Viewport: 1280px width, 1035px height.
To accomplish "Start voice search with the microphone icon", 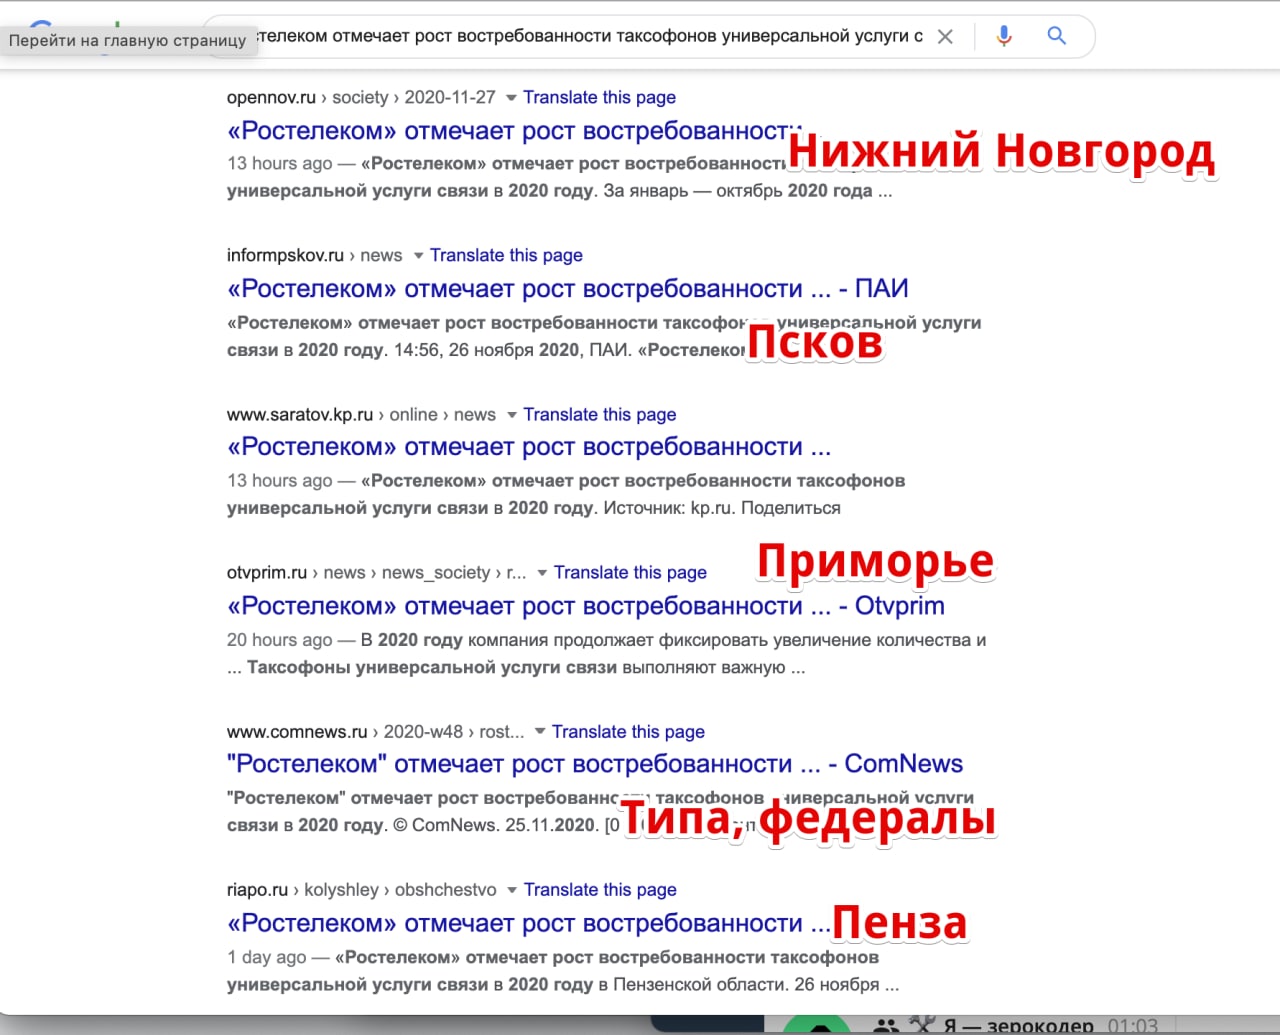I will pyautogui.click(x=1004, y=37).
